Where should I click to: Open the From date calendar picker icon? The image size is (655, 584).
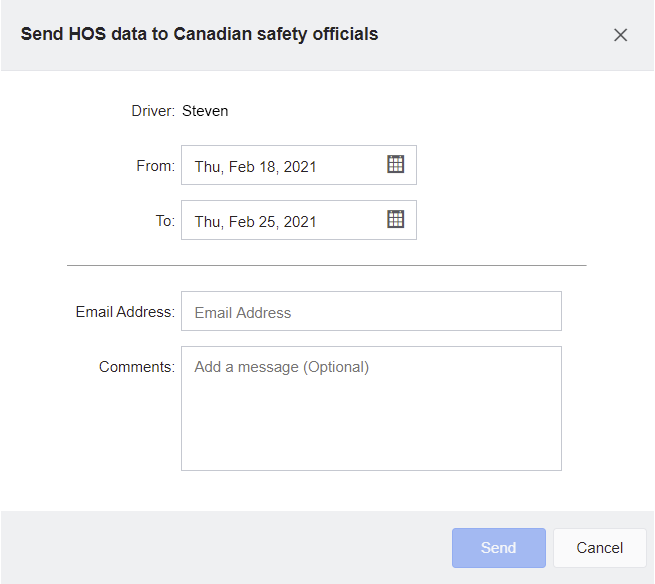coord(396,164)
